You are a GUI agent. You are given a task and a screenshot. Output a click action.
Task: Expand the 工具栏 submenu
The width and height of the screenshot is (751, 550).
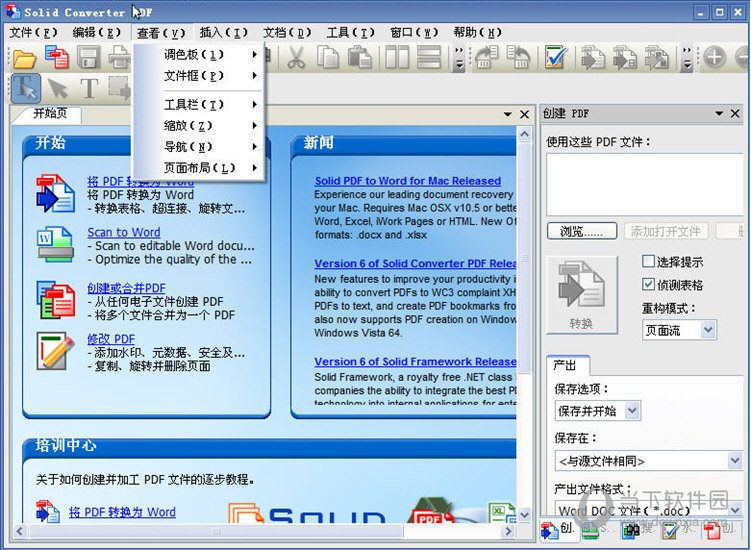point(198,104)
